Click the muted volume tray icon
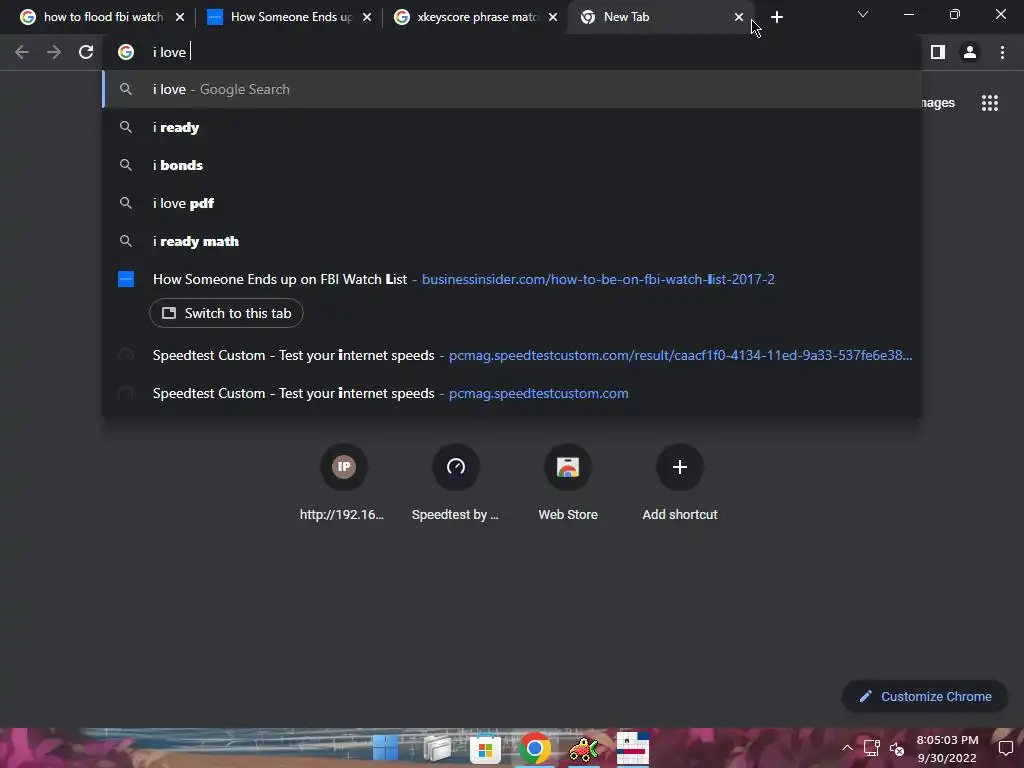 [897, 748]
